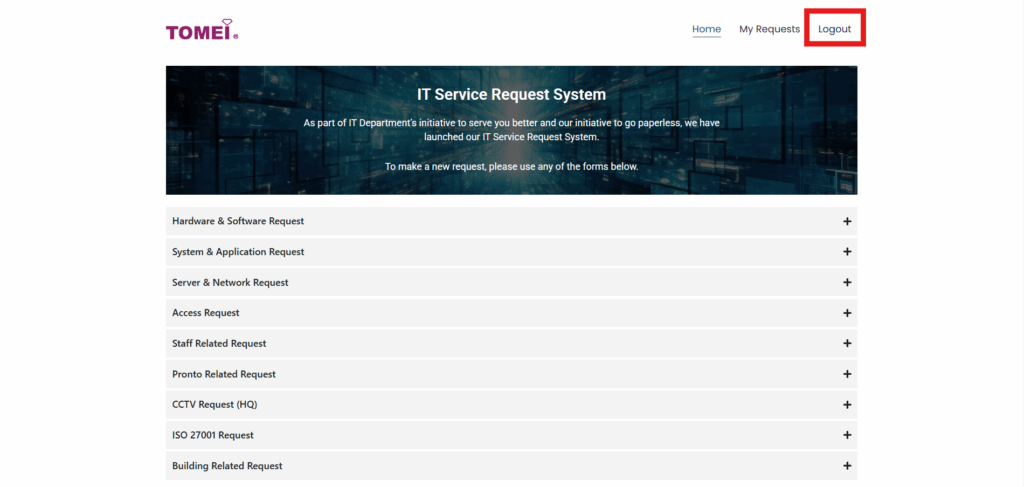The image size is (1024, 487).
Task: Click plus icon beside Access Request
Action: (847, 313)
